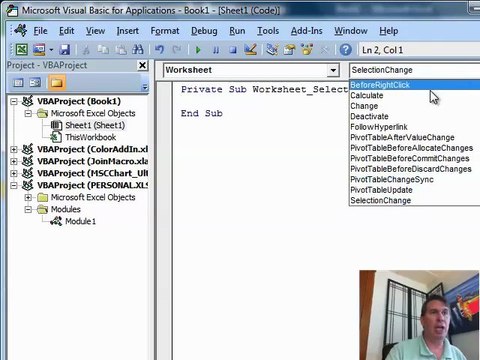Open the Run menu
The width and height of the screenshot is (480, 360).
tap(237, 31)
